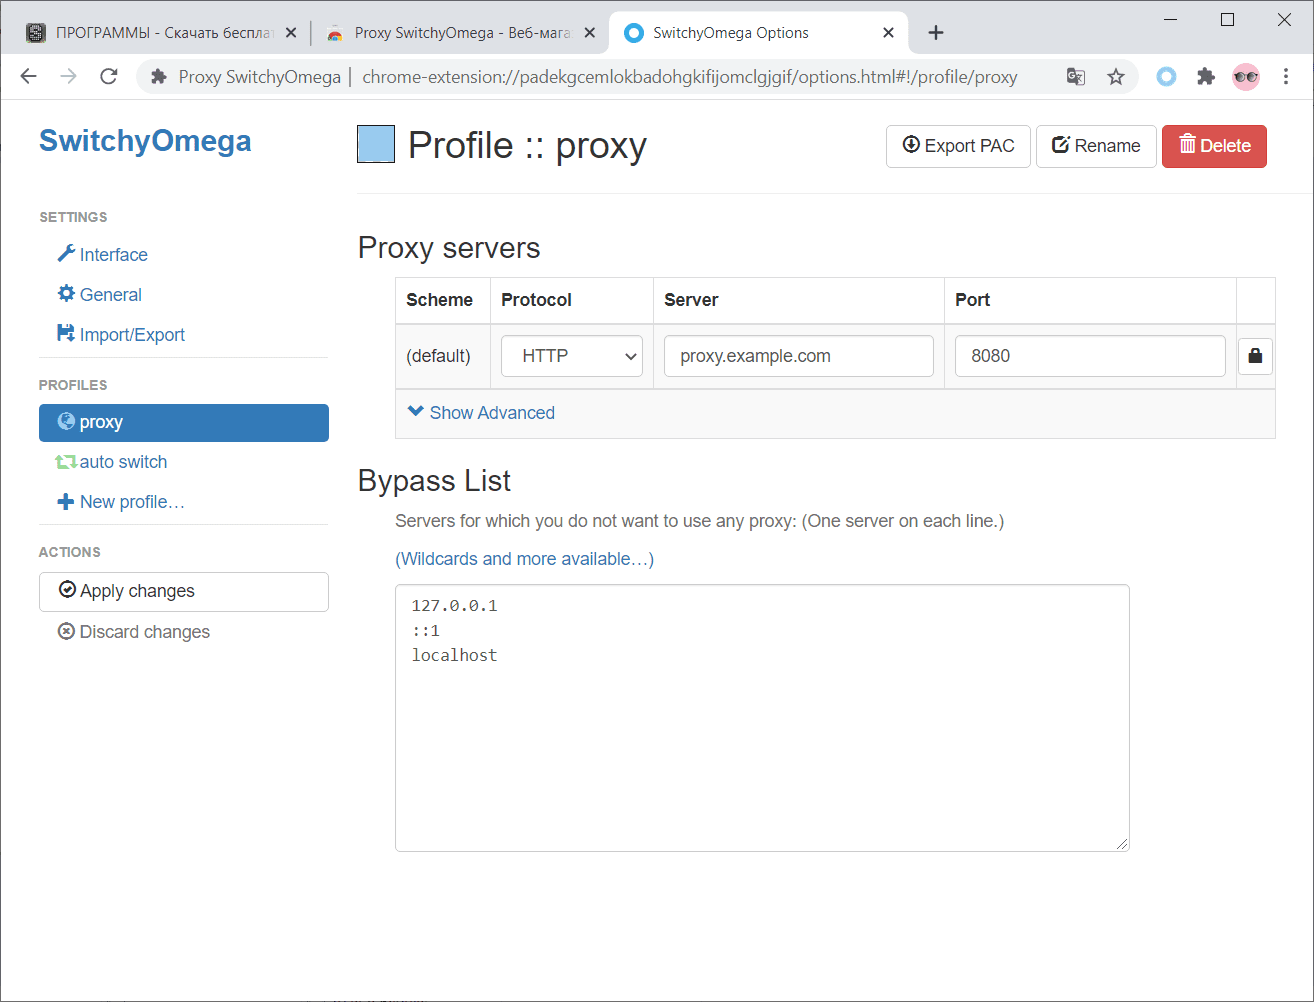
Task: Reload the page
Action: (x=109, y=77)
